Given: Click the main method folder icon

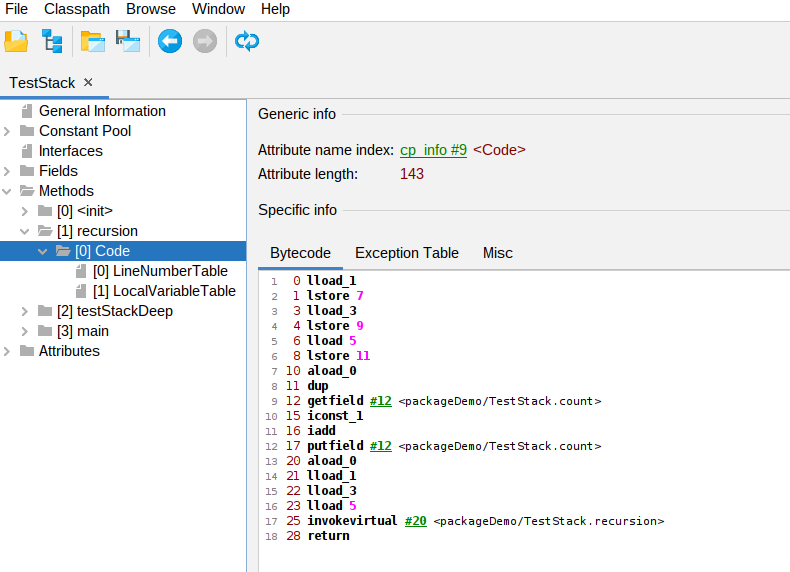Looking at the screenshot, I should [45, 331].
